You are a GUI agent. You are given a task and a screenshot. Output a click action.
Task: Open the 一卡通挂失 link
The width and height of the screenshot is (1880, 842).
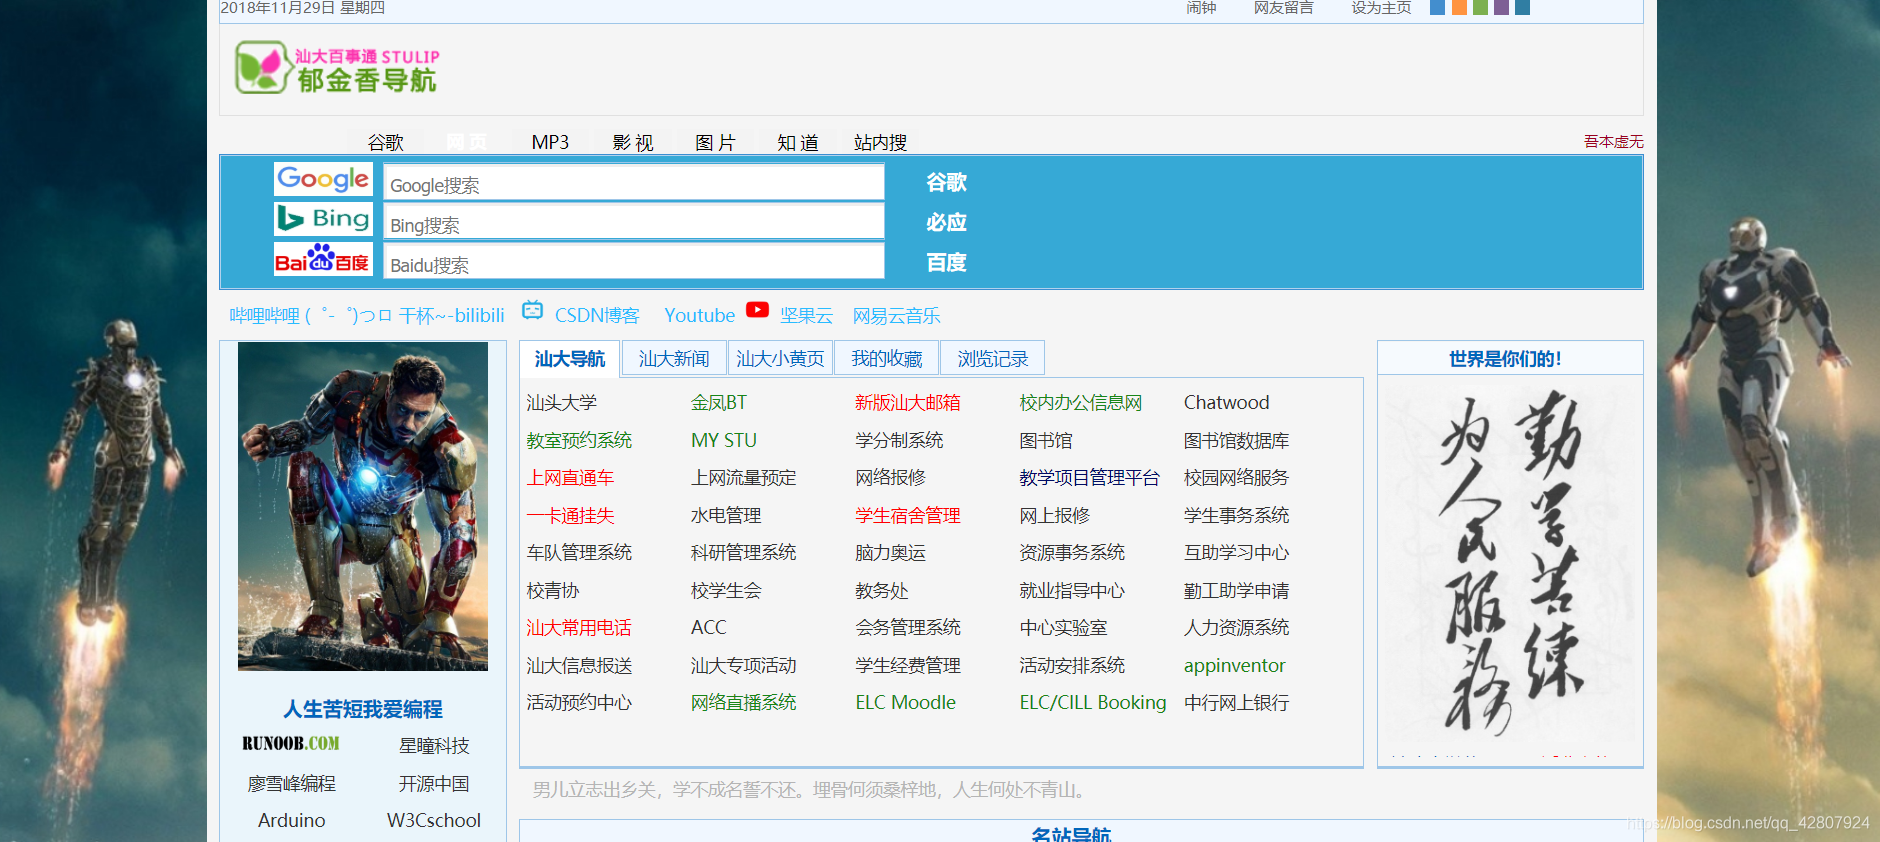point(571,516)
